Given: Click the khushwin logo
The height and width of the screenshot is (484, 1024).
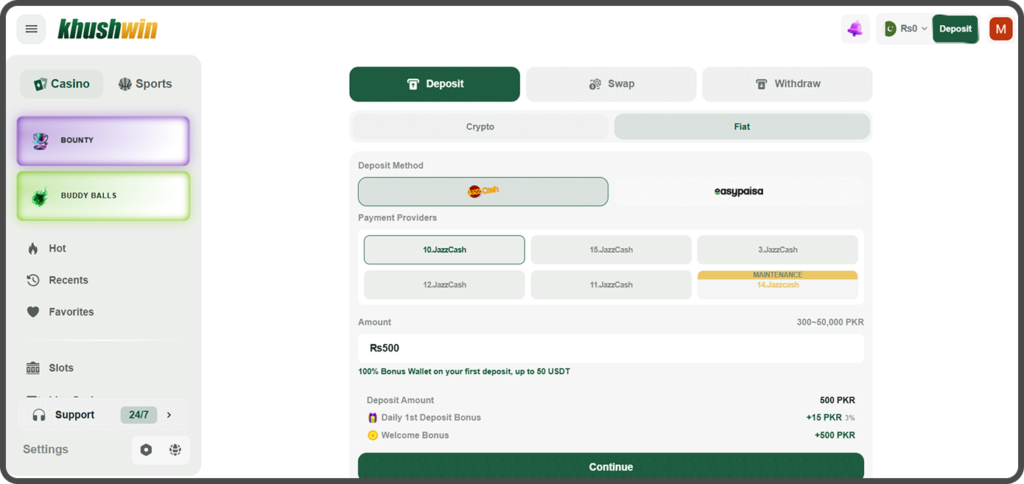Looking at the screenshot, I should (107, 29).
